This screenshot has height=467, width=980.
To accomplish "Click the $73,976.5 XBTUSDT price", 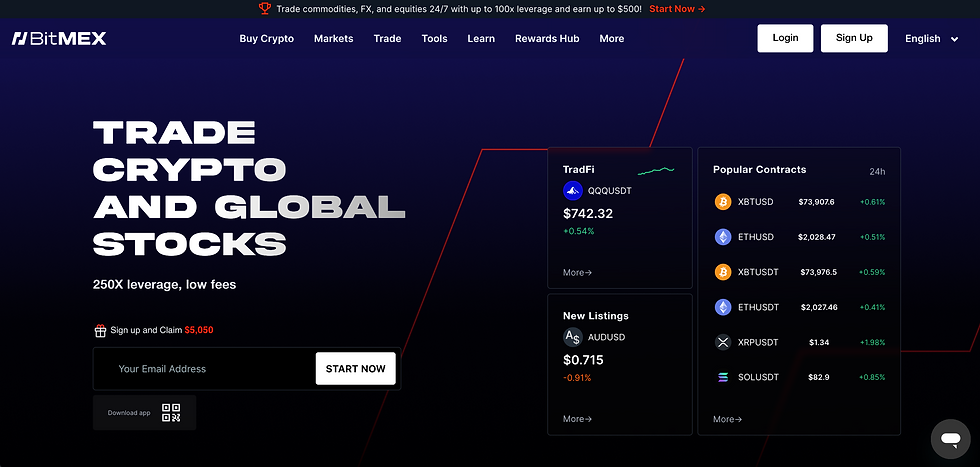I will click(818, 272).
